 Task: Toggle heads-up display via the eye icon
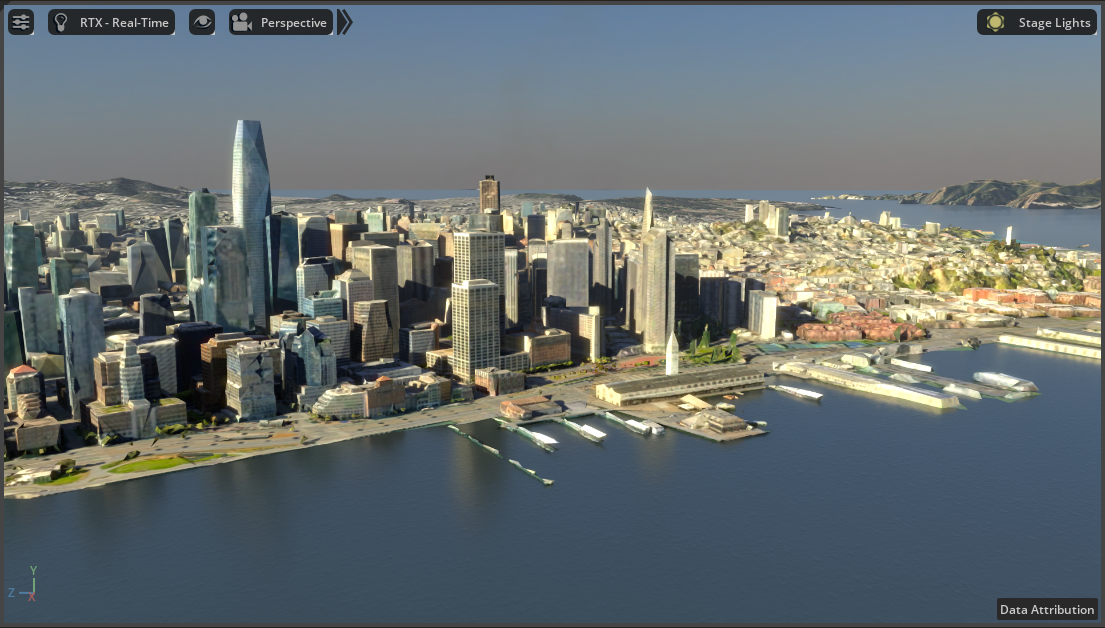pos(202,21)
